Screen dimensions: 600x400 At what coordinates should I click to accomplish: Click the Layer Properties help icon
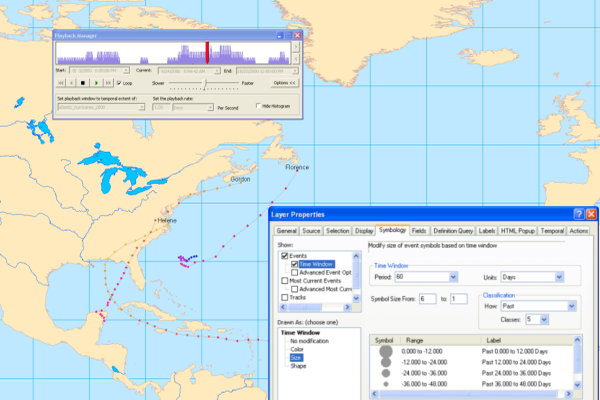tap(578, 214)
